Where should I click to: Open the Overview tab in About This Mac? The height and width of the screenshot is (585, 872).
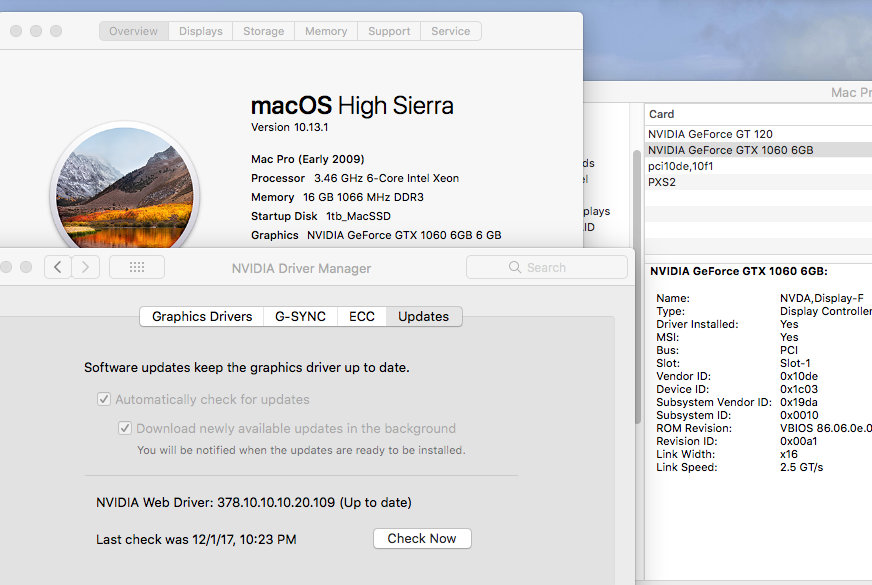(x=133, y=31)
